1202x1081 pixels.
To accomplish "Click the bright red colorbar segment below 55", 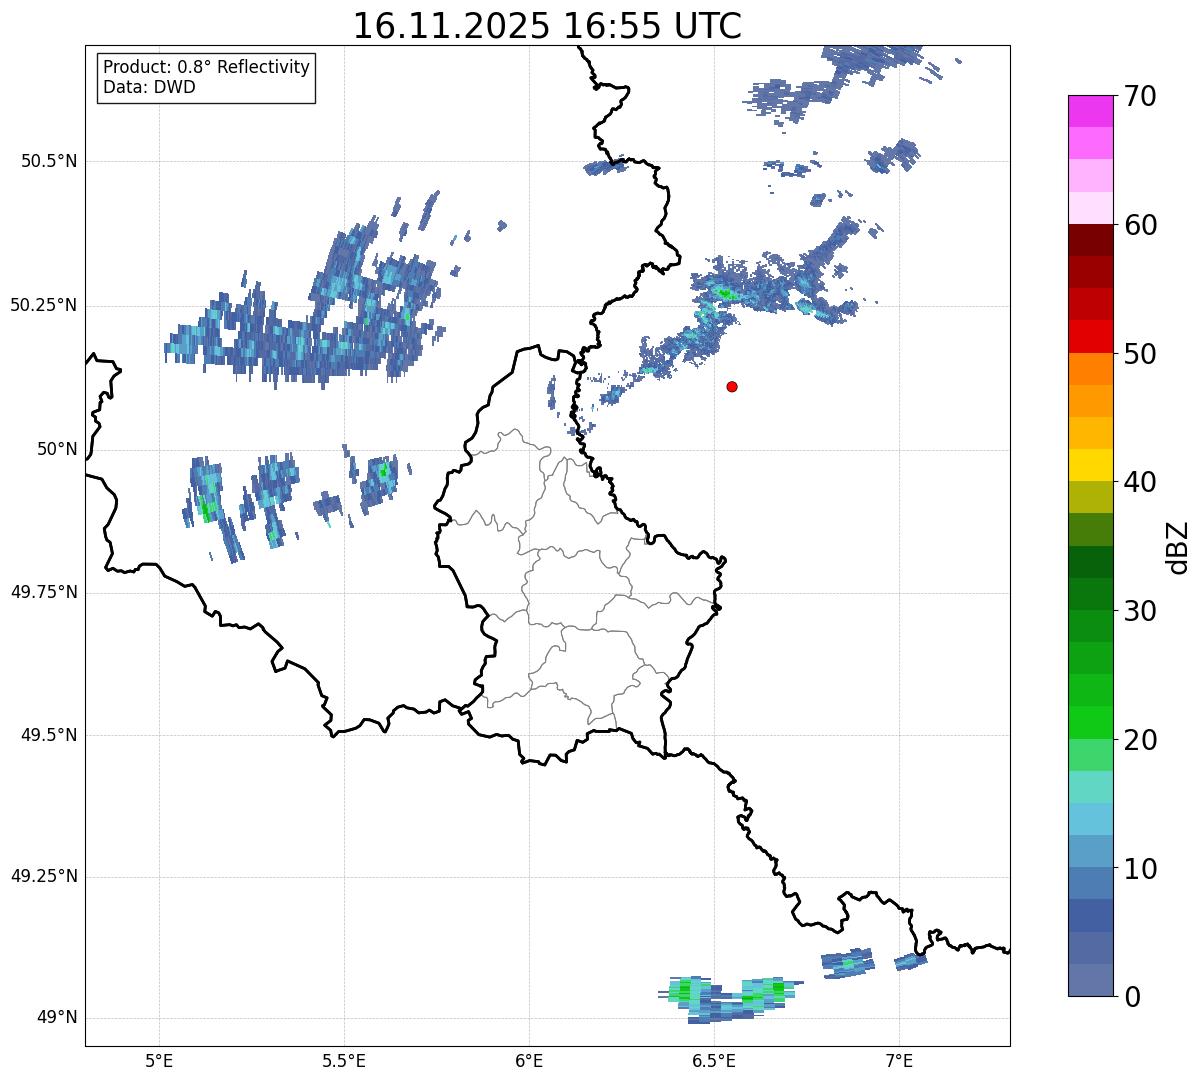I will [1090, 337].
